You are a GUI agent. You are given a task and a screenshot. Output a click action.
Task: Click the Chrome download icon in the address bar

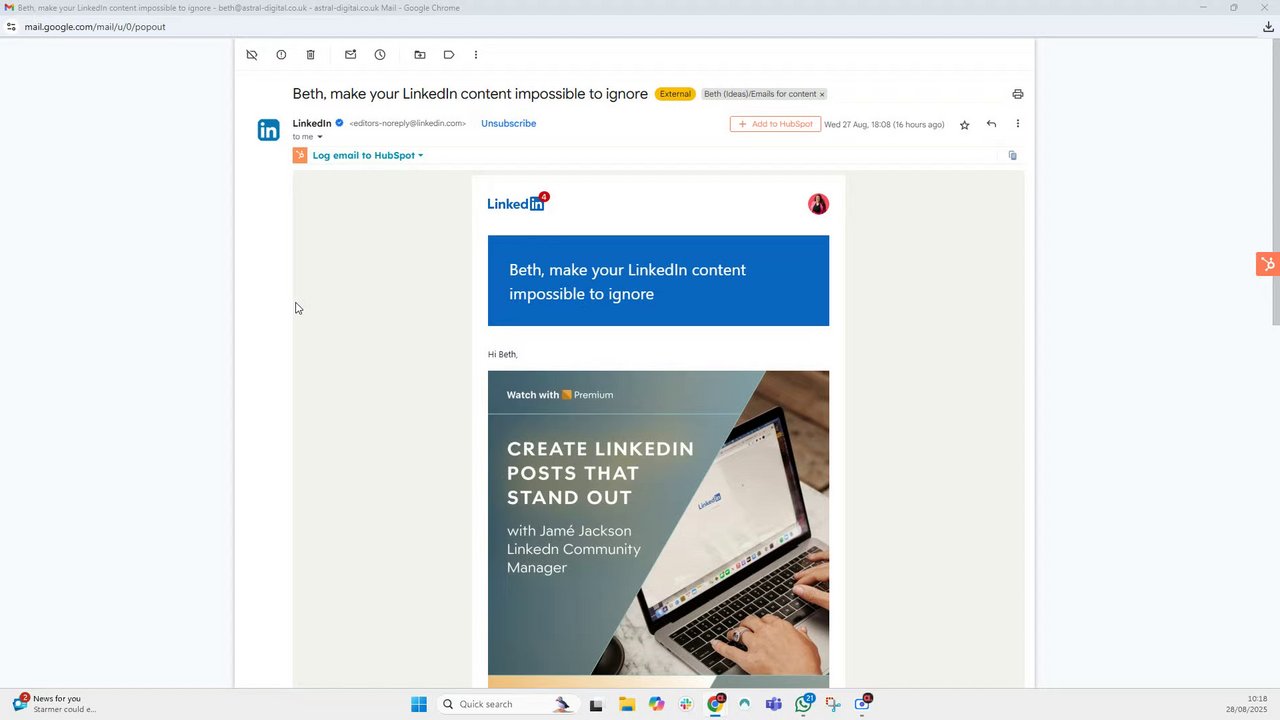(x=1268, y=27)
